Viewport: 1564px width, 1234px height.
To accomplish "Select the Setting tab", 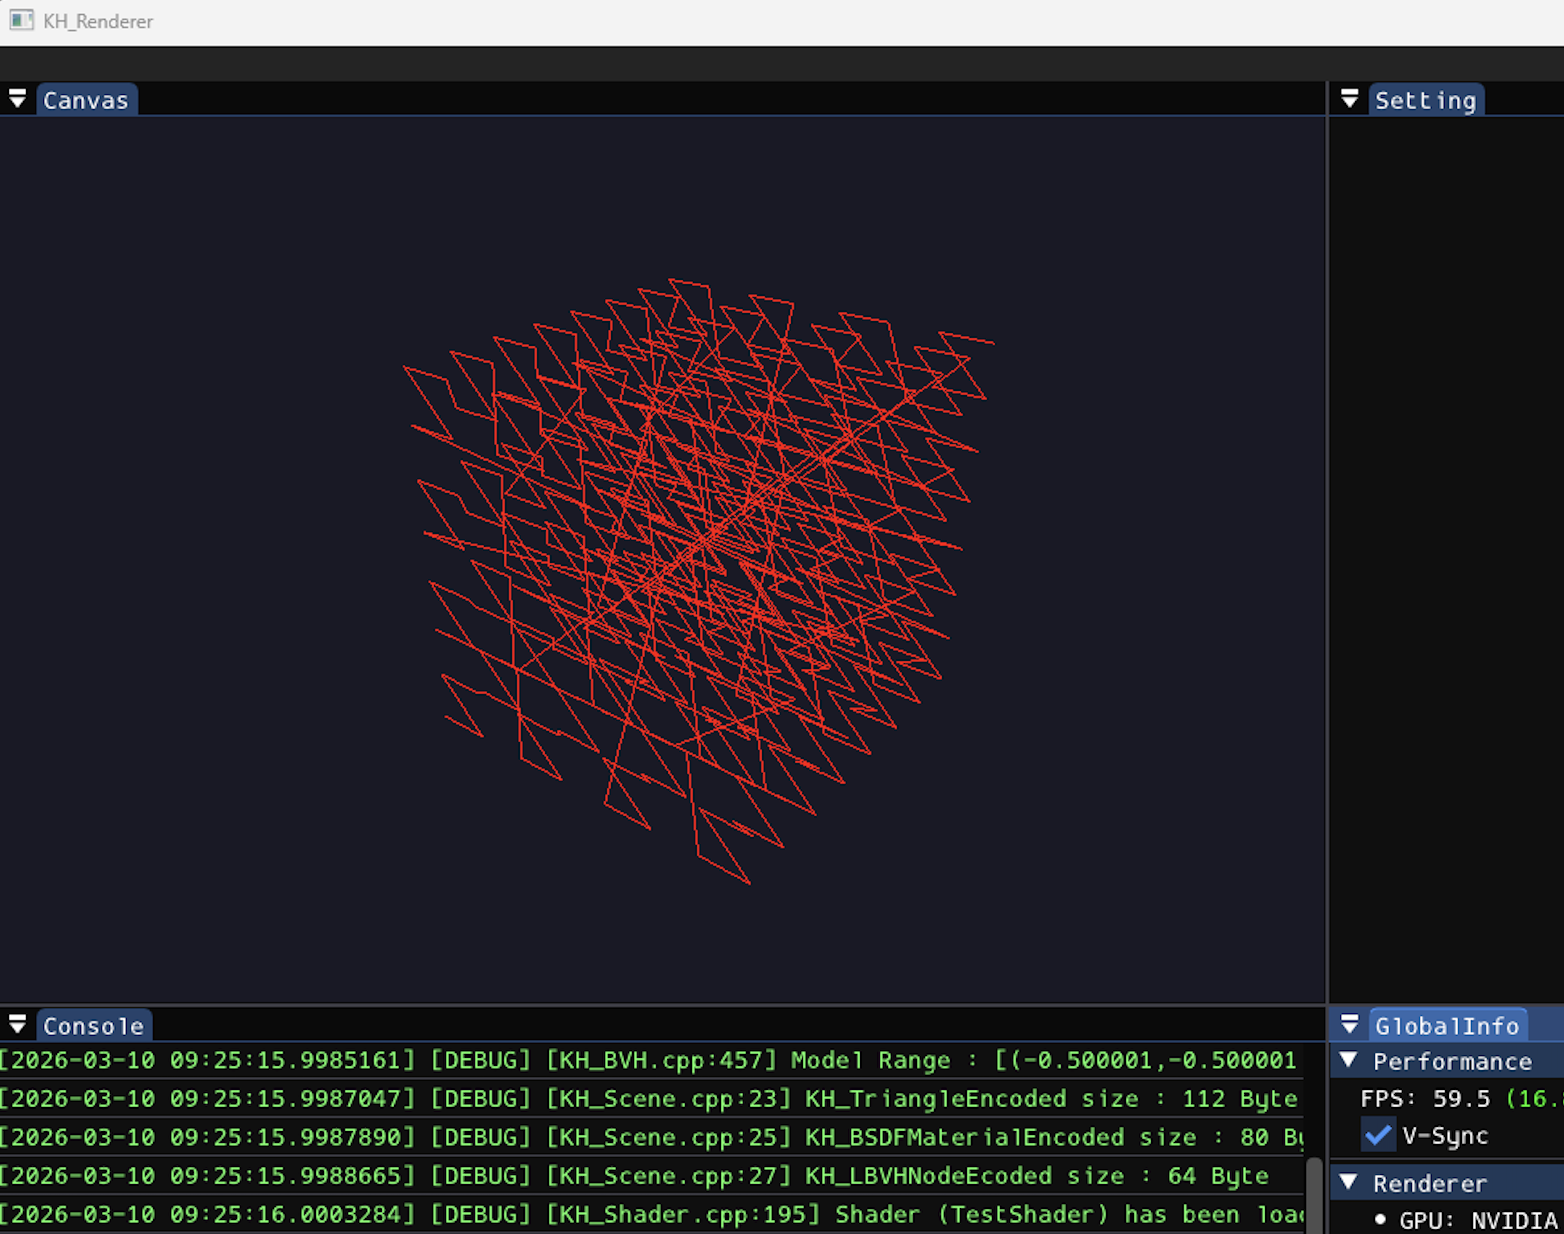I will 1425,100.
